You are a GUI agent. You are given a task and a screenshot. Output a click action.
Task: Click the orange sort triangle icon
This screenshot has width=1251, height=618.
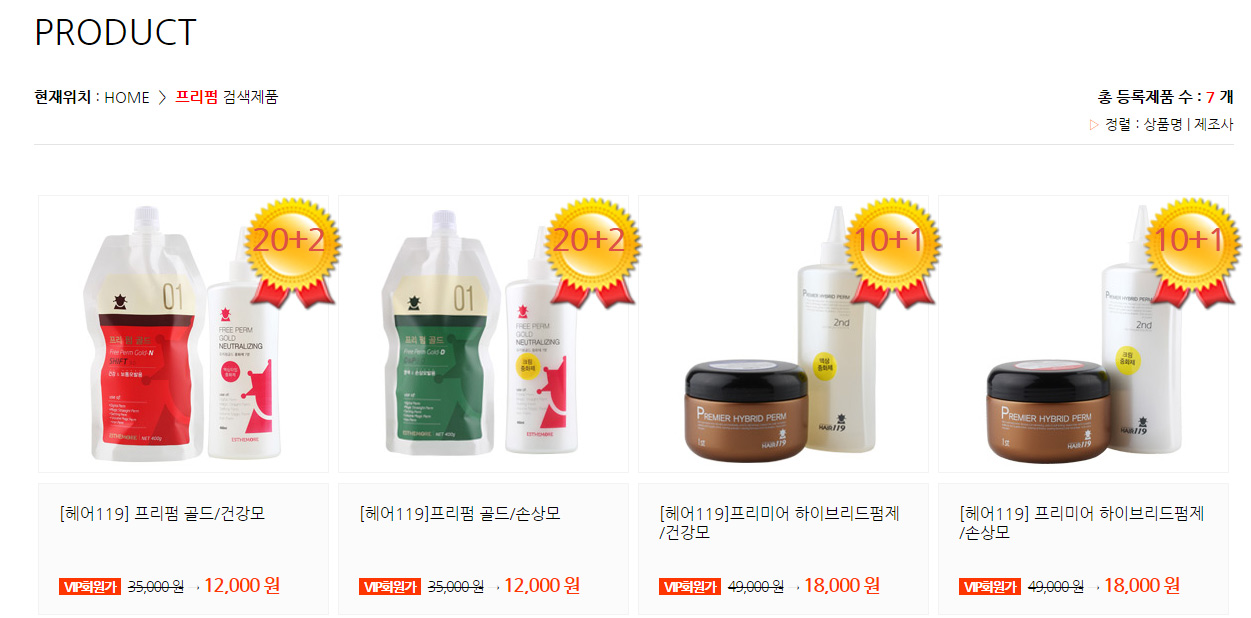pos(1094,125)
